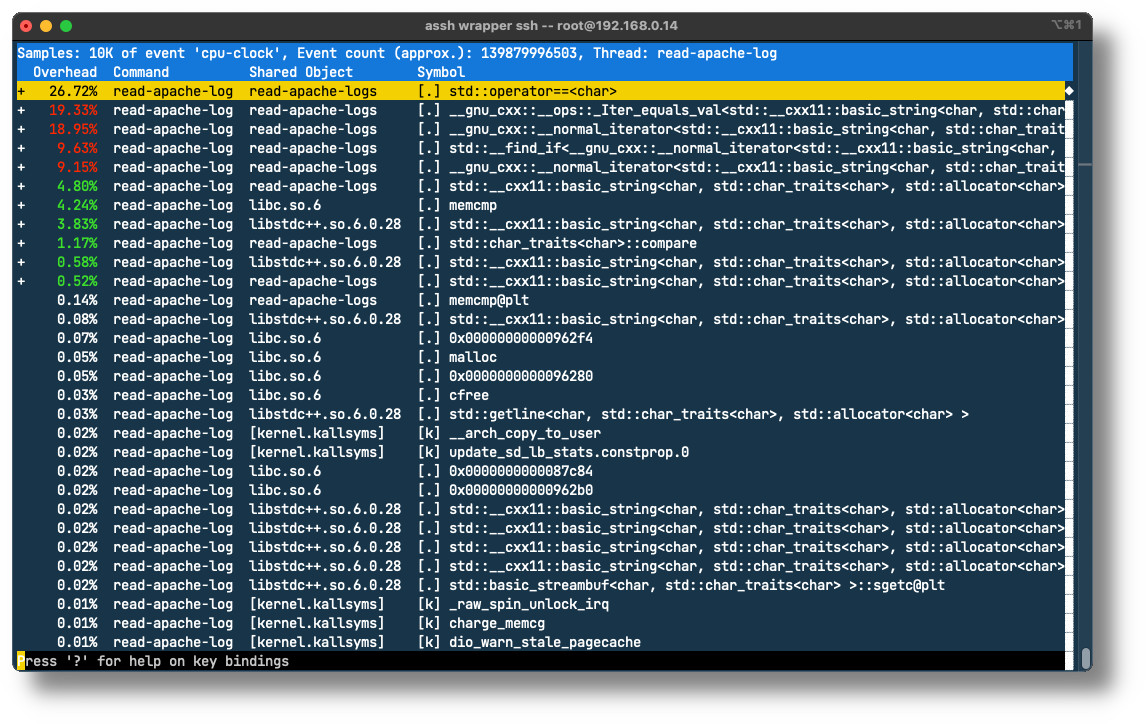
Task: Select the 0x00000000000962f4 address row
Action: tap(541, 338)
